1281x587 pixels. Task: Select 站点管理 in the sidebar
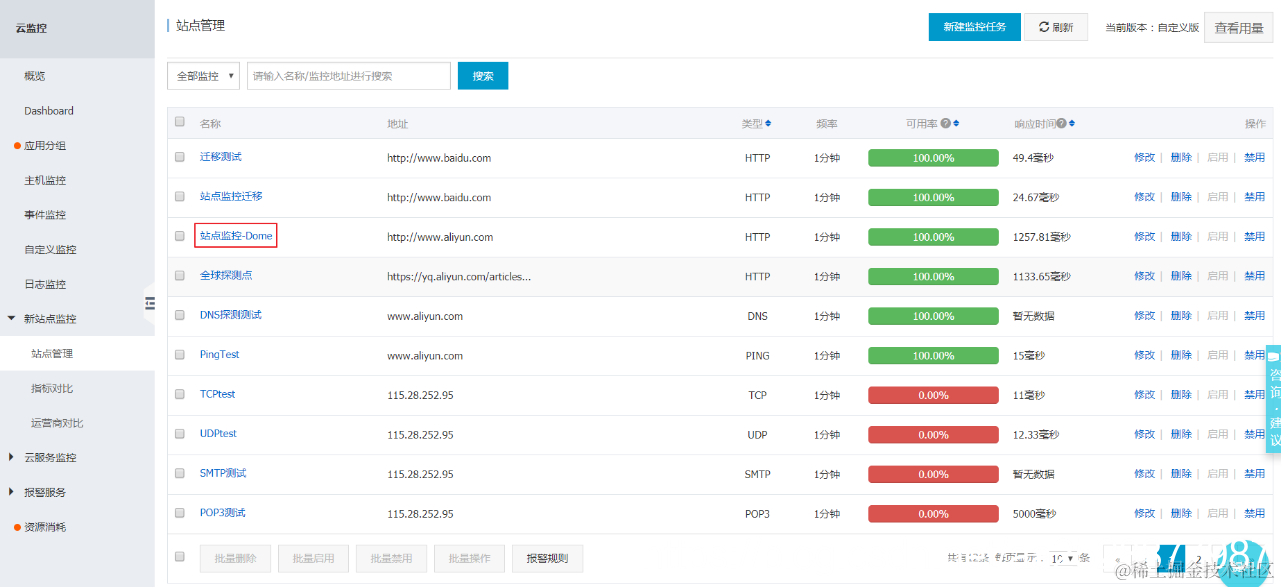[52, 354]
